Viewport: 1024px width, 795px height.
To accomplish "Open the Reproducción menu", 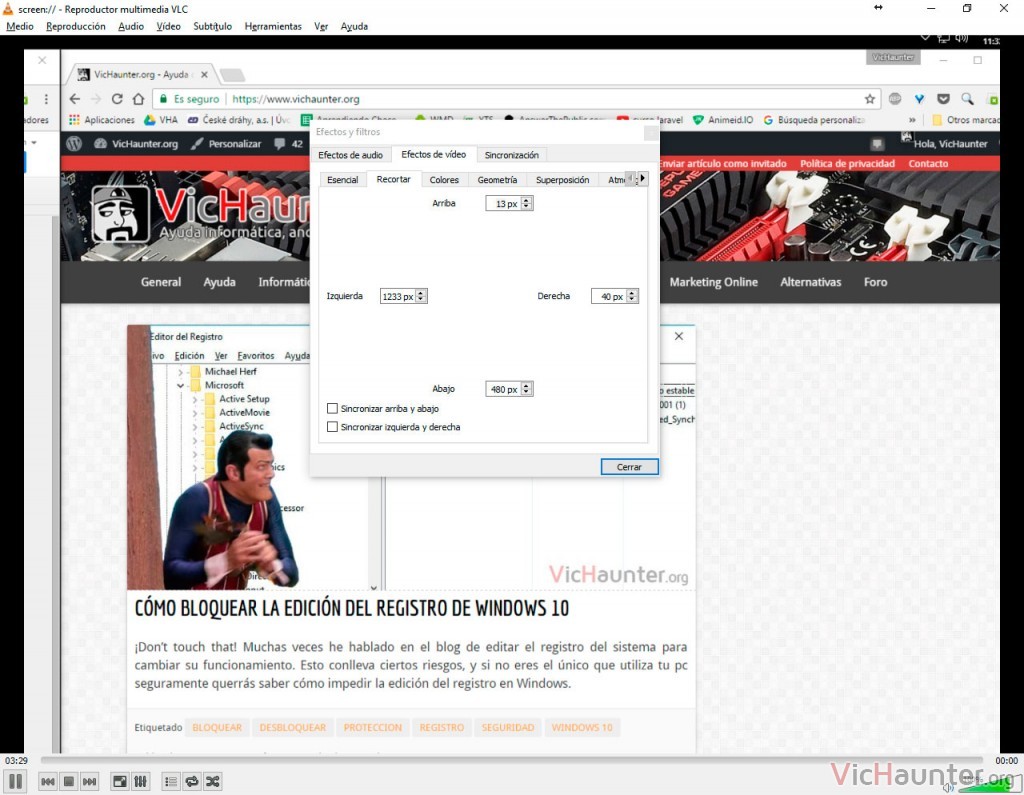I will (x=76, y=26).
